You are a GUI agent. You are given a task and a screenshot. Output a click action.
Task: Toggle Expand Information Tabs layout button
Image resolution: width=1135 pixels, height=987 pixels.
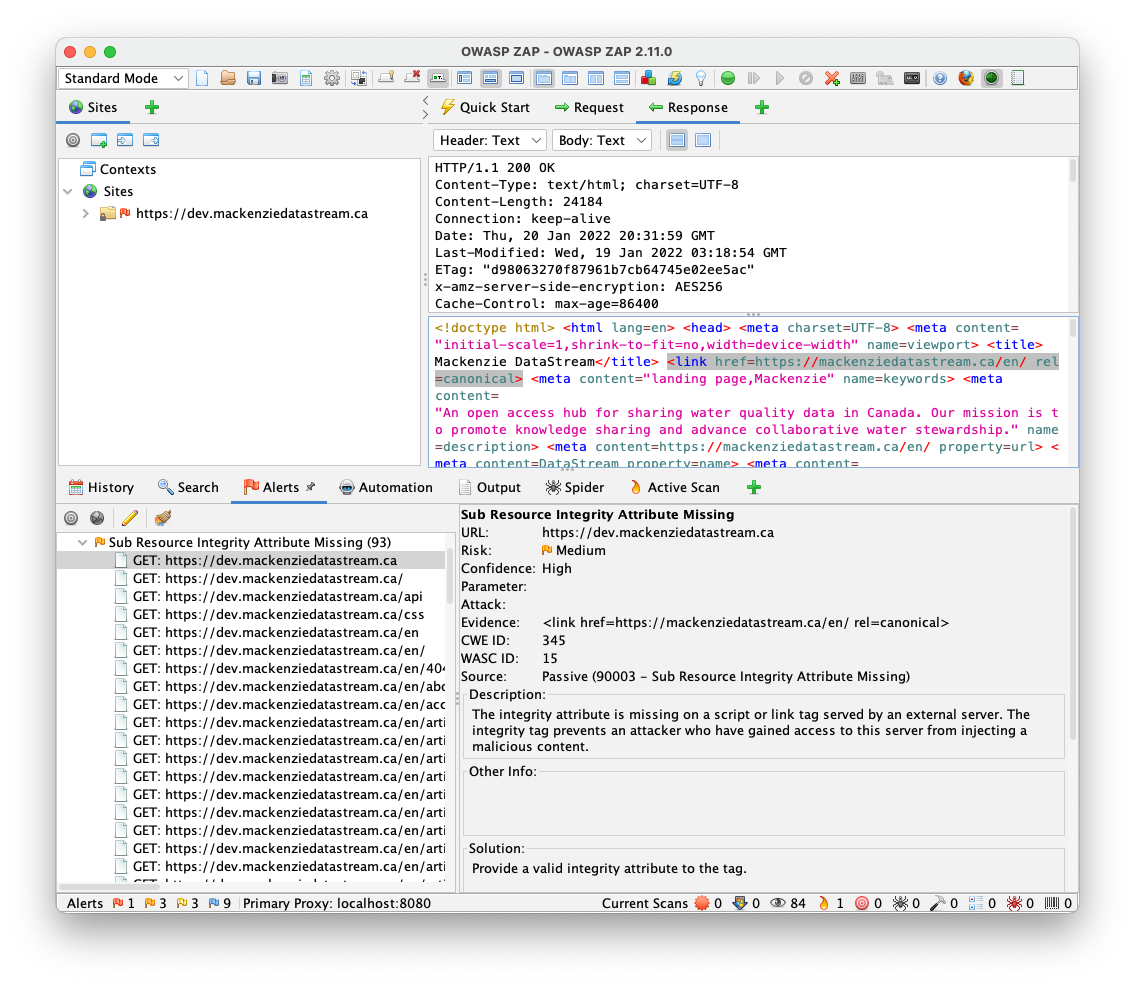[x=491, y=78]
